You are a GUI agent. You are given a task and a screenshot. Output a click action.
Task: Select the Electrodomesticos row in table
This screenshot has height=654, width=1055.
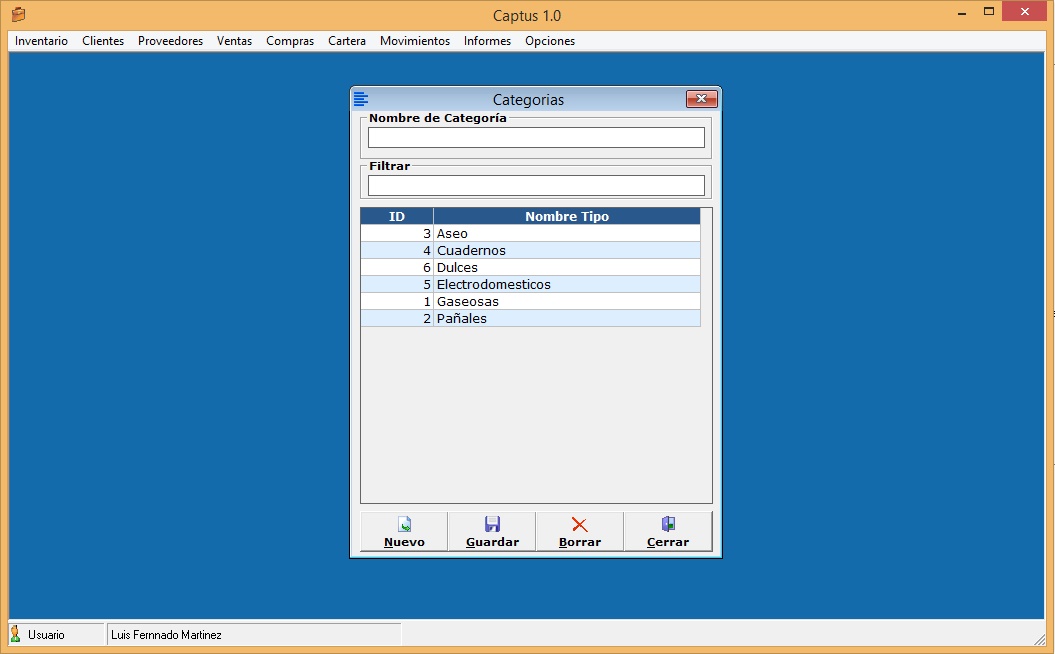pos(530,284)
